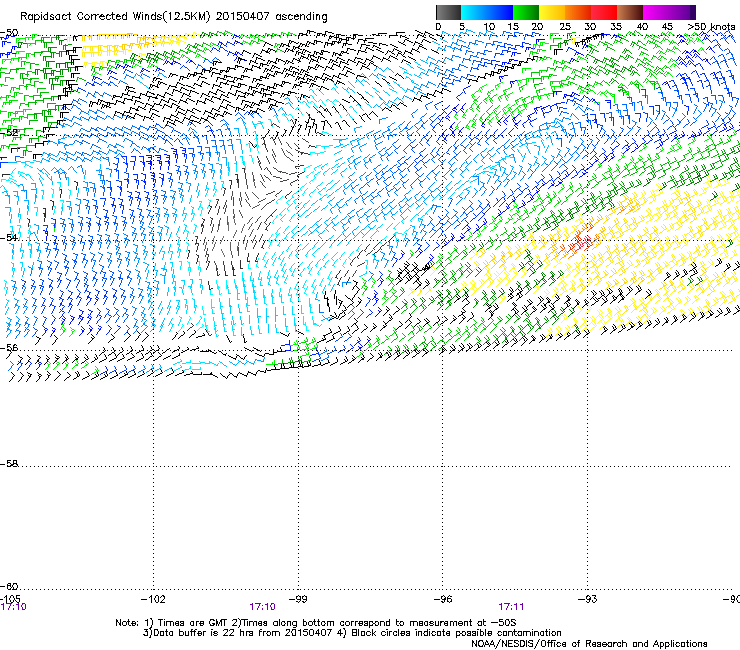Click the red wind barbs cluster near -93
740x650 pixels.
coord(581,242)
